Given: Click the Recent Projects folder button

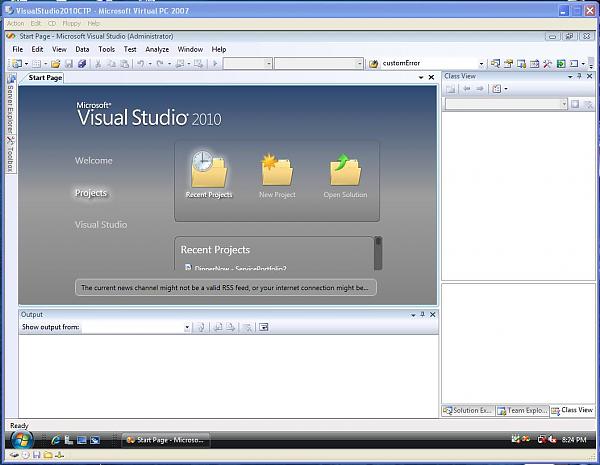Looking at the screenshot, I should click(209, 175).
